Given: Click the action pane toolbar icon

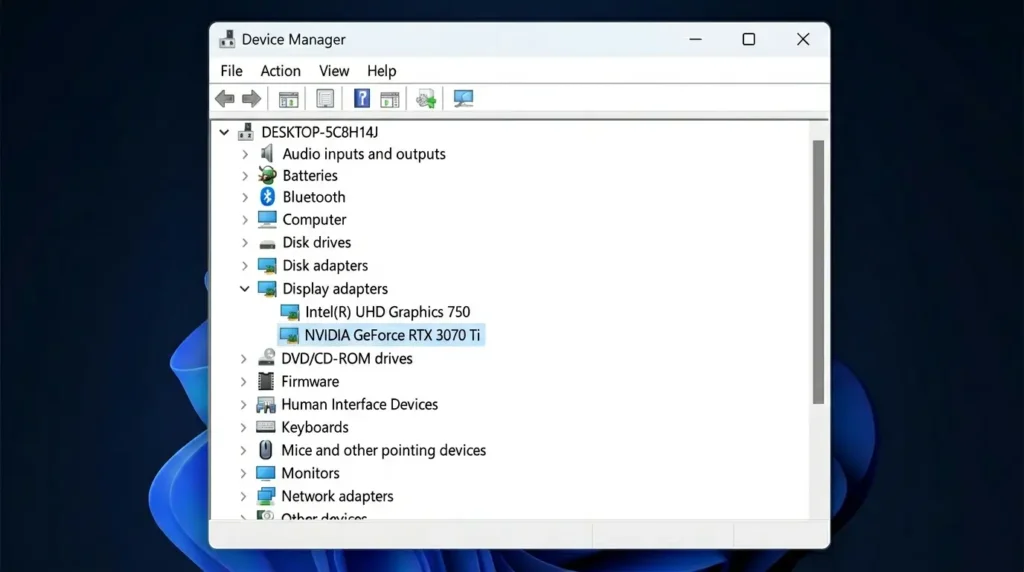Looking at the screenshot, I should 389,99.
